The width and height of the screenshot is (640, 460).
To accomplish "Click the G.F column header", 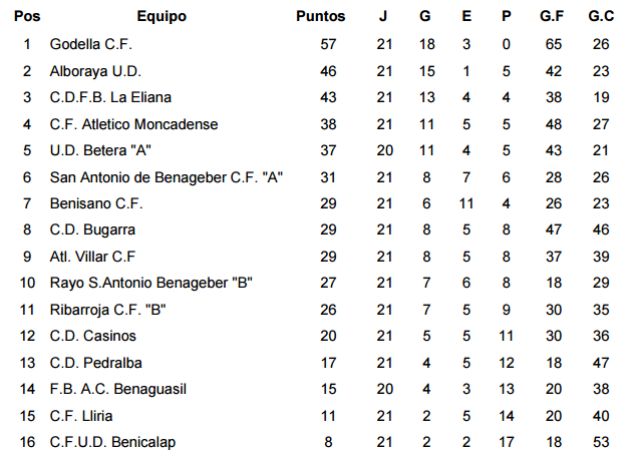I will [552, 16].
